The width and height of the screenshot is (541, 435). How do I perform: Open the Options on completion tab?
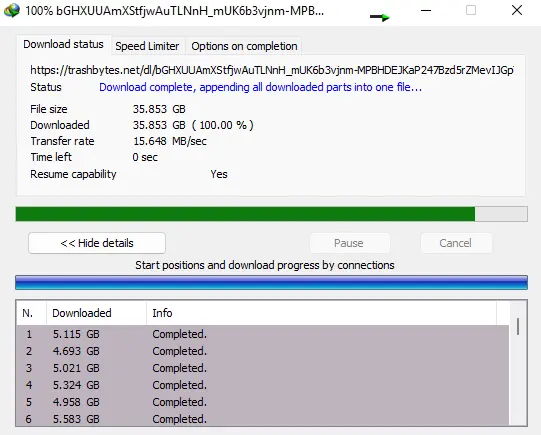coord(244,46)
